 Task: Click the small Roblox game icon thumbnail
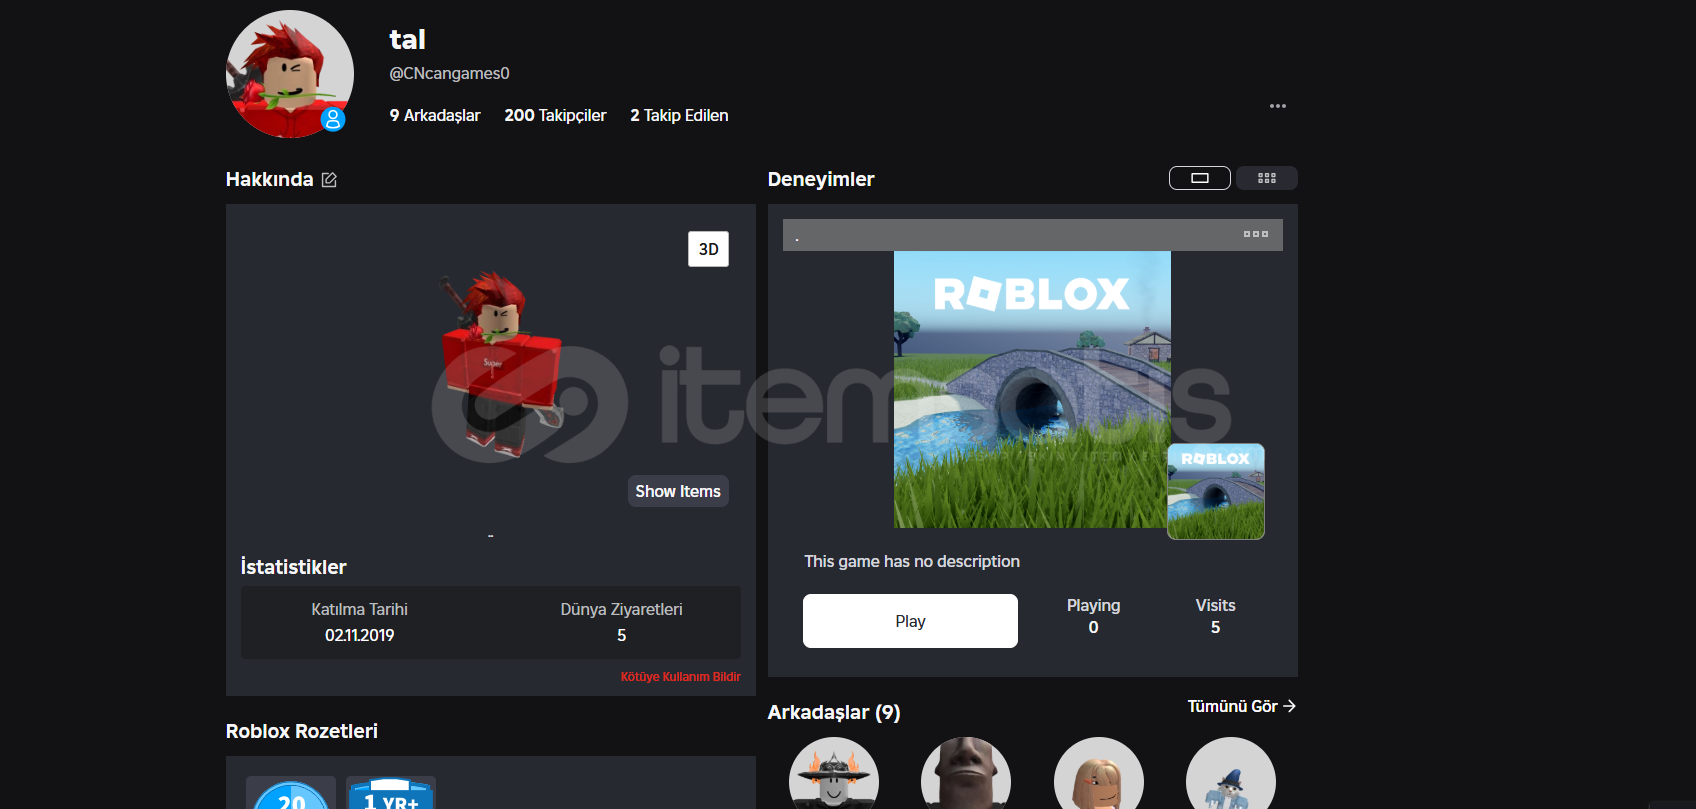(1216, 492)
